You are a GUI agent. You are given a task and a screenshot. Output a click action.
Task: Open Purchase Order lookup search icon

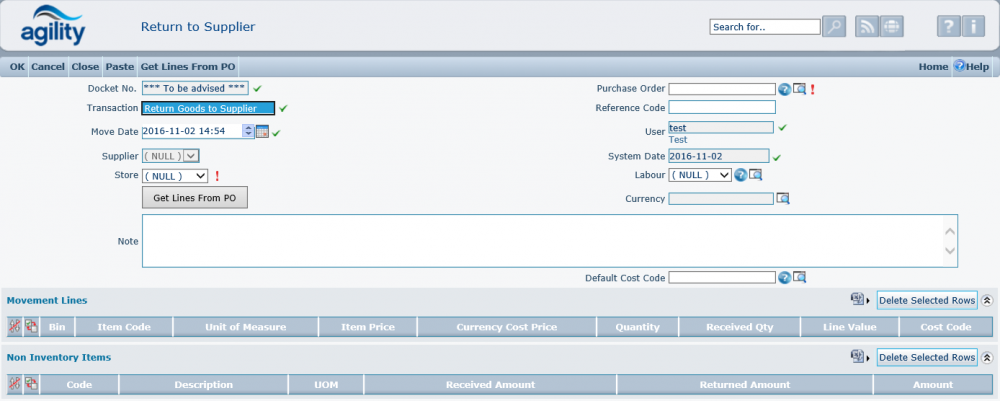pos(799,89)
